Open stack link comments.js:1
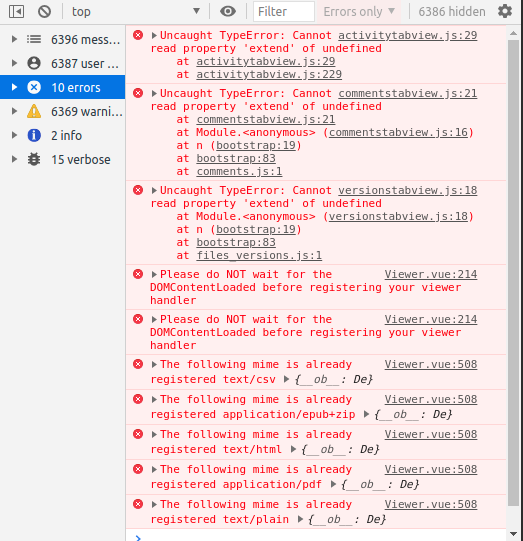This screenshot has height=541, width=523. point(239,171)
